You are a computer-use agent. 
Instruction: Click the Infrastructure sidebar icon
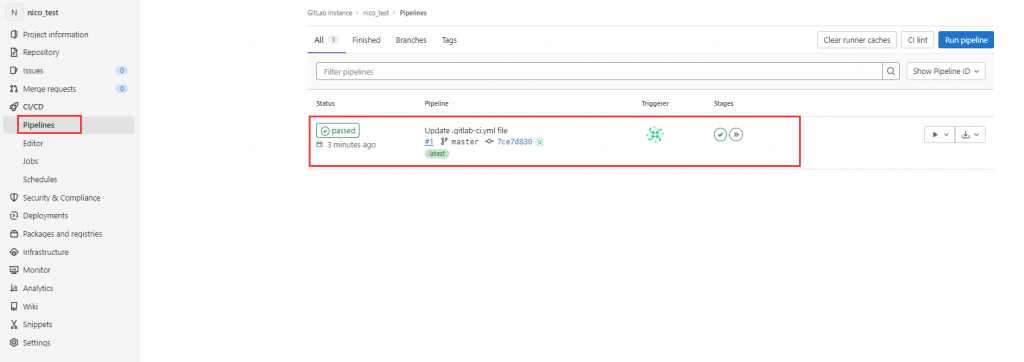(x=14, y=252)
